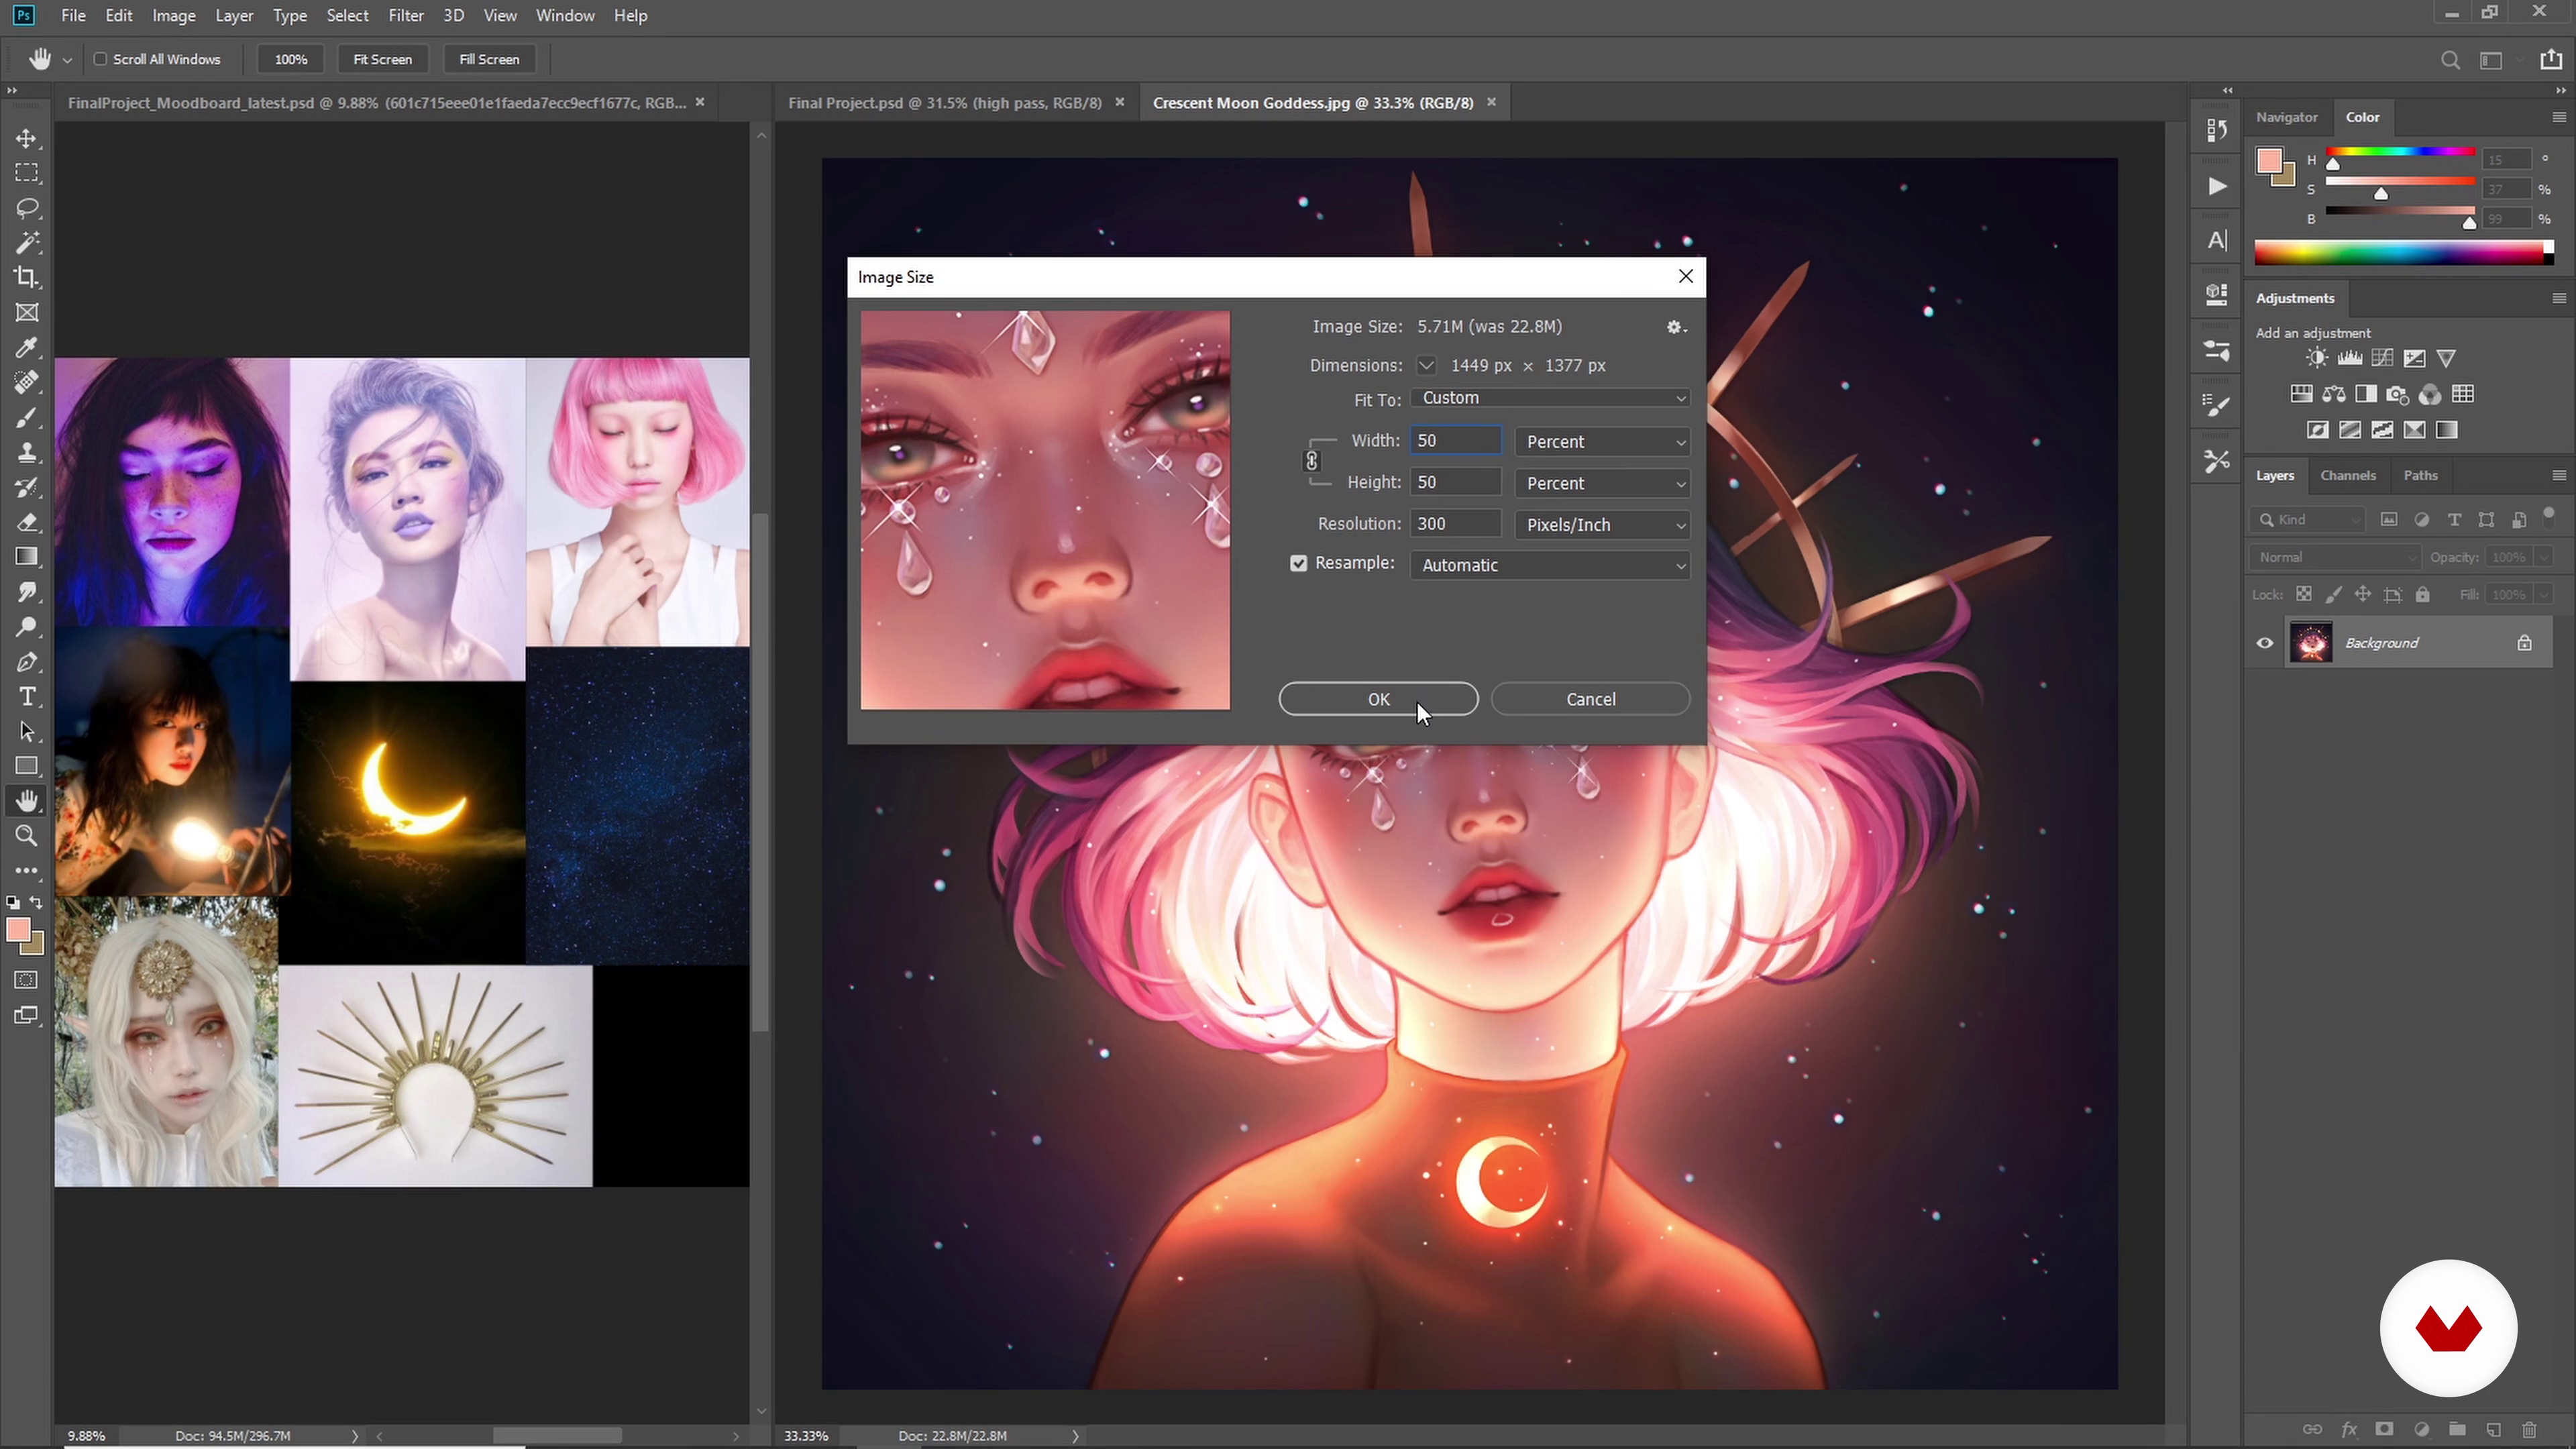Select the Rectangle shape tool

[27, 766]
